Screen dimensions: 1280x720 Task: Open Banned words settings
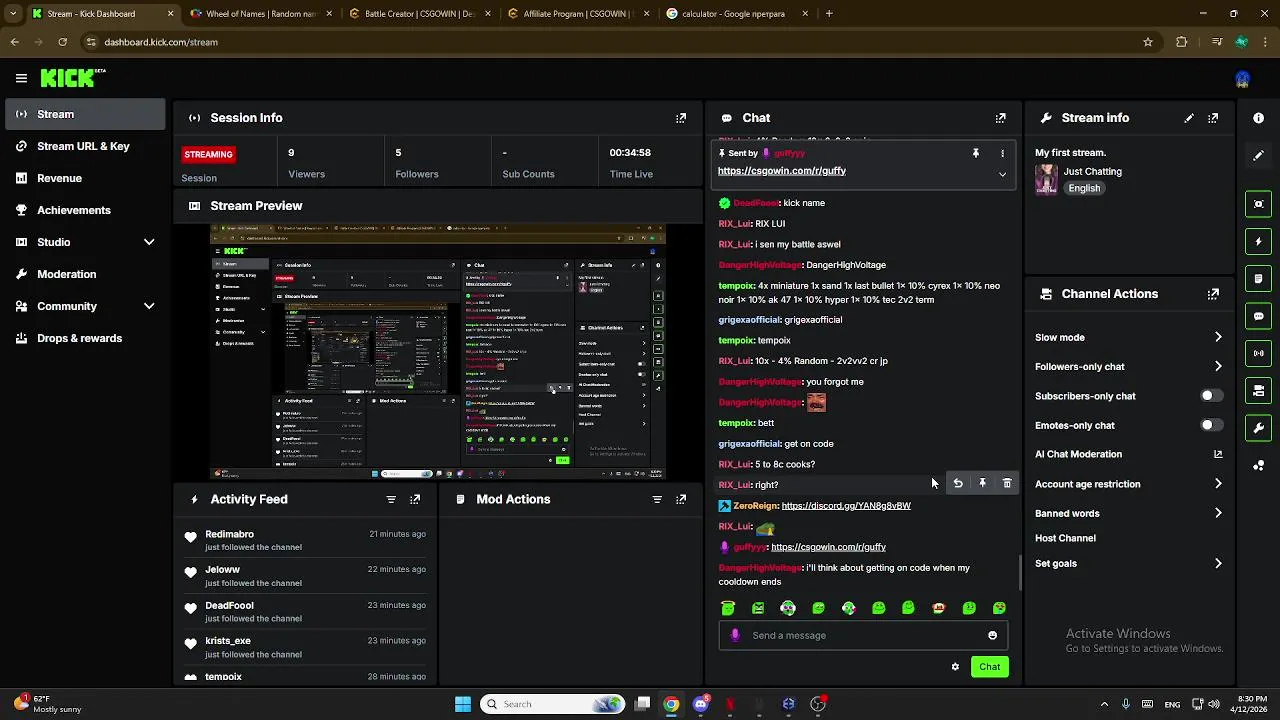pyautogui.click(x=1129, y=513)
